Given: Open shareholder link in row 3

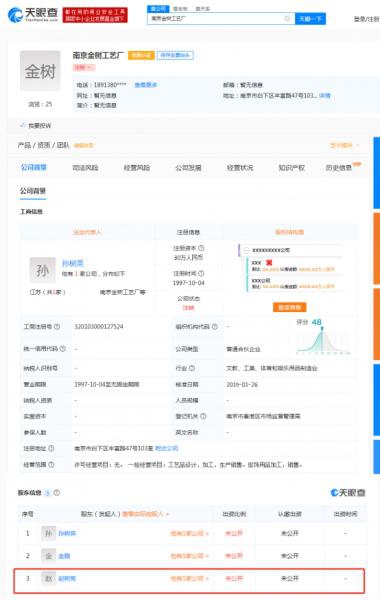Looking at the screenshot, I should pos(67,578).
